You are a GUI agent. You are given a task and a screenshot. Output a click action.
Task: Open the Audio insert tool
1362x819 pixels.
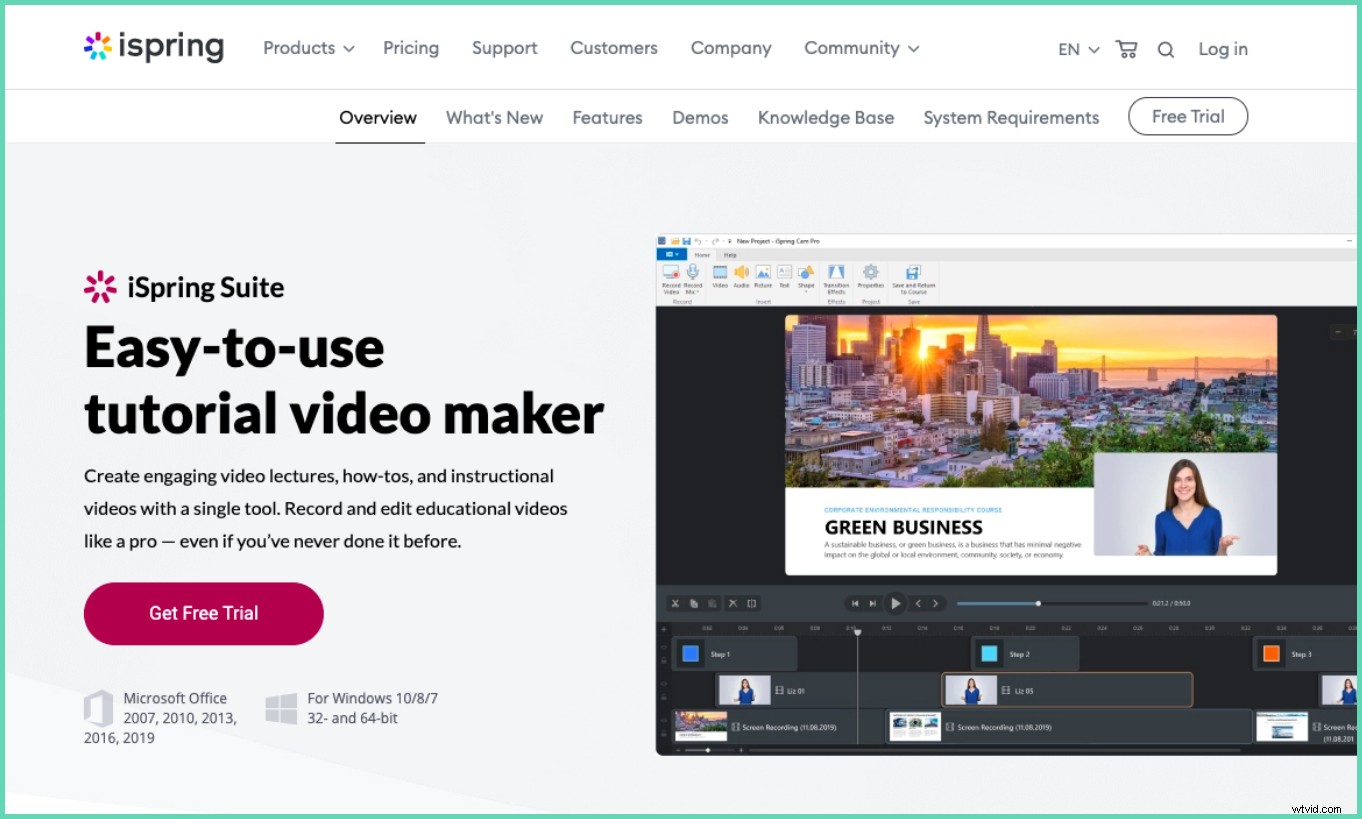click(740, 278)
